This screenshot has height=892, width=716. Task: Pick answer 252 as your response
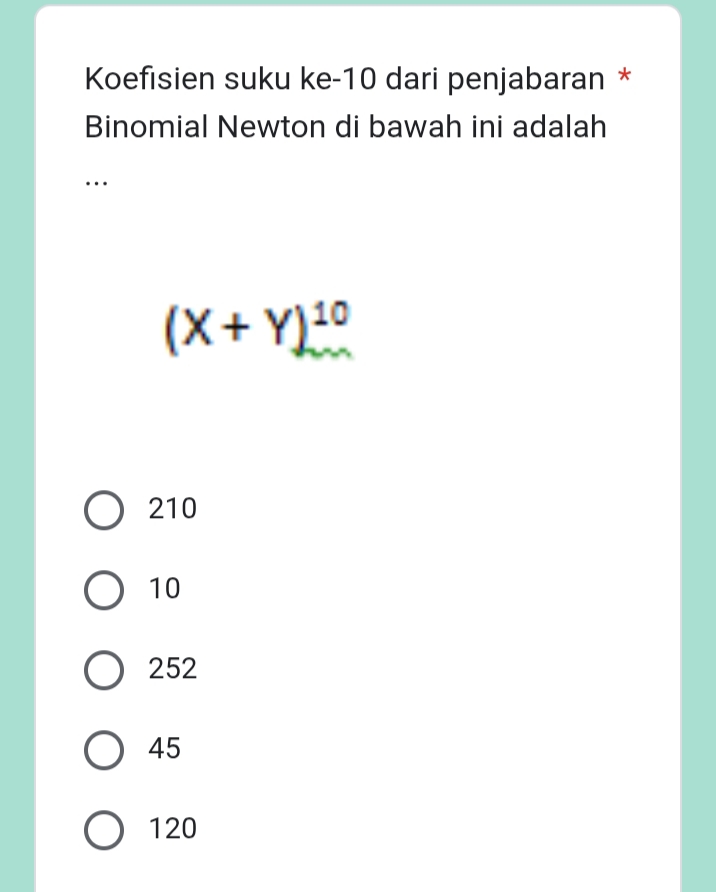pyautogui.click(x=103, y=669)
